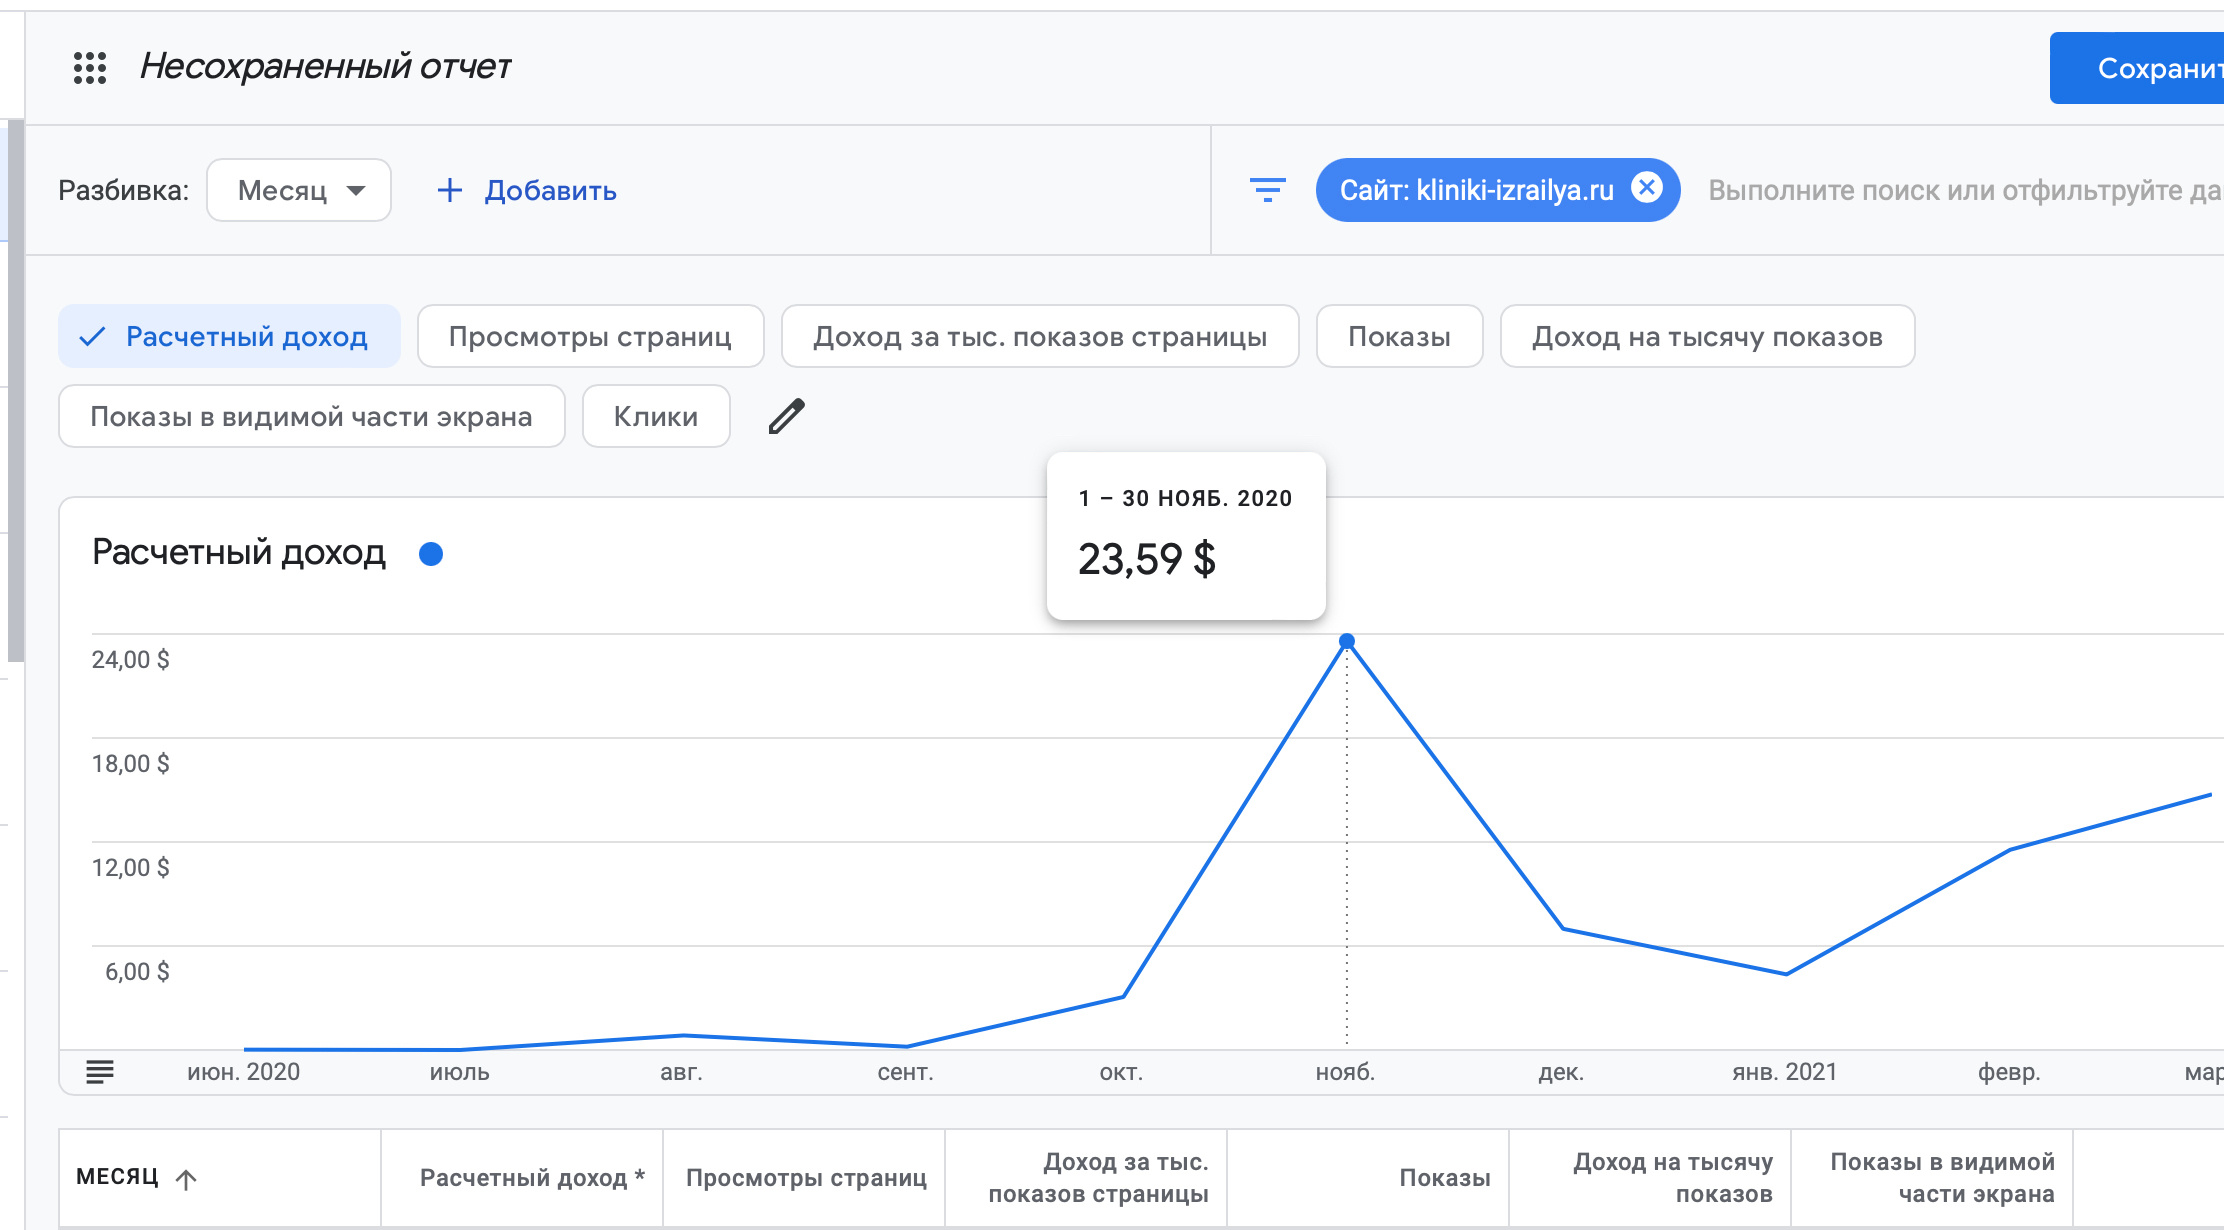Click the filter lines icon

[x=1267, y=190]
